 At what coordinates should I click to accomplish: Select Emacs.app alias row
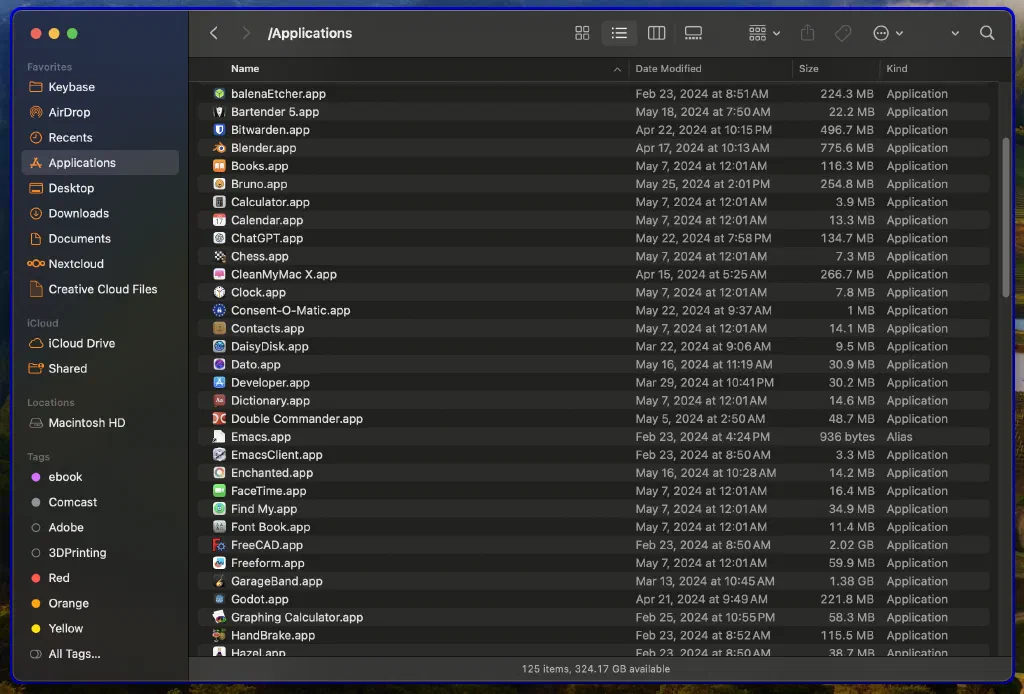(x=594, y=437)
